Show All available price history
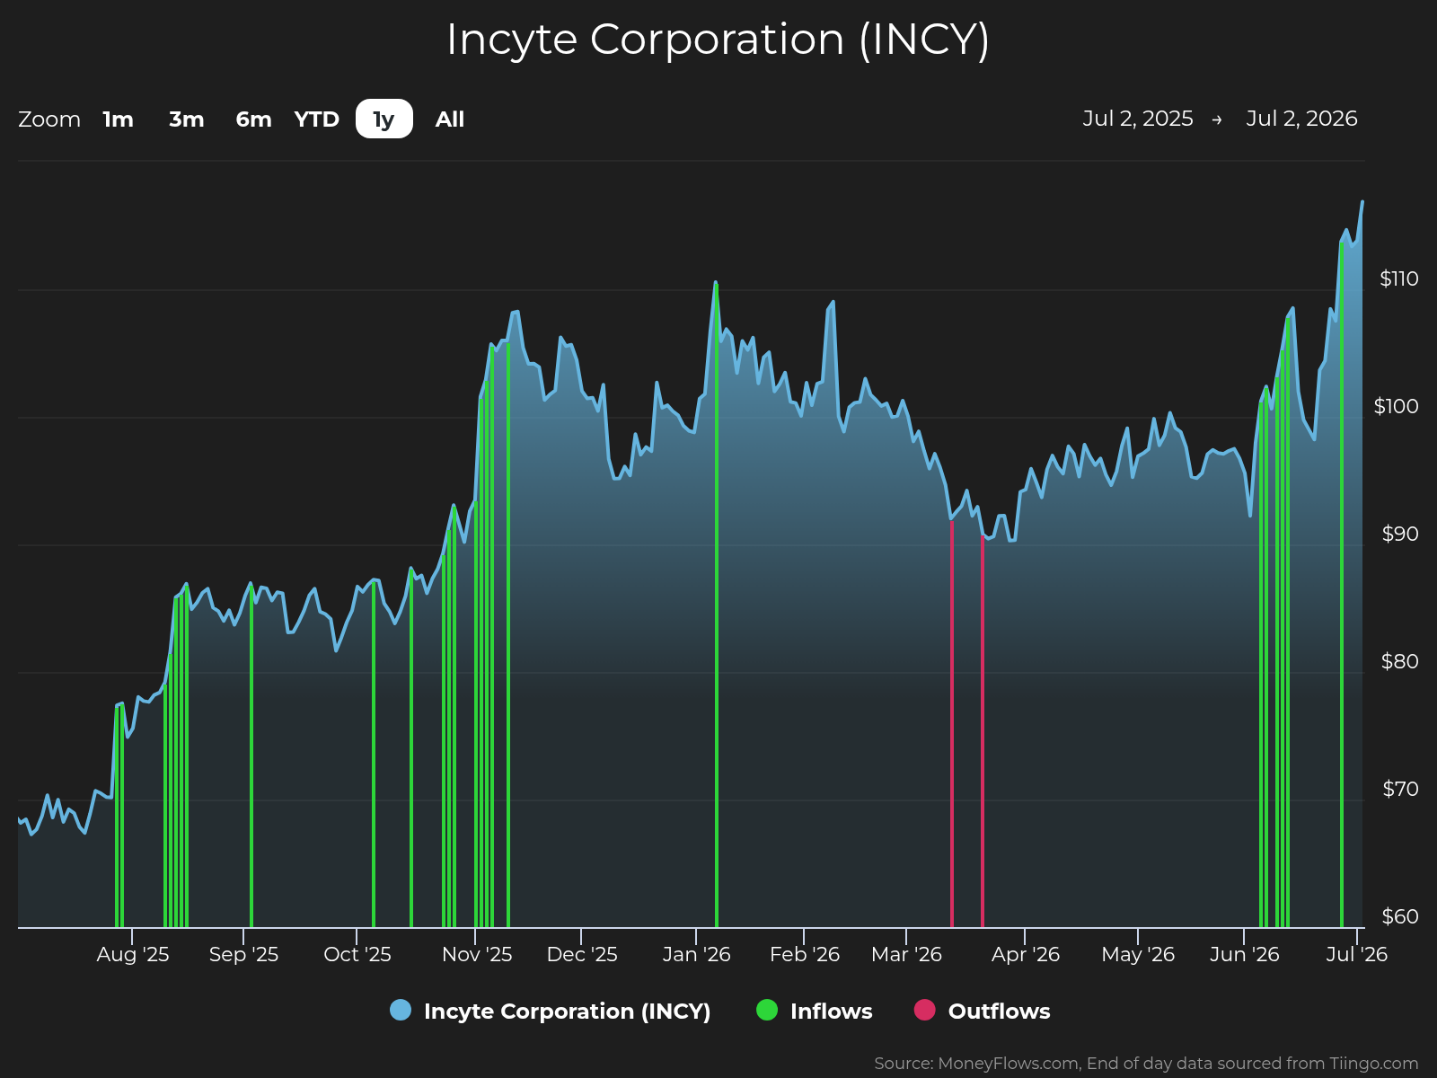The image size is (1437, 1078). (x=450, y=119)
